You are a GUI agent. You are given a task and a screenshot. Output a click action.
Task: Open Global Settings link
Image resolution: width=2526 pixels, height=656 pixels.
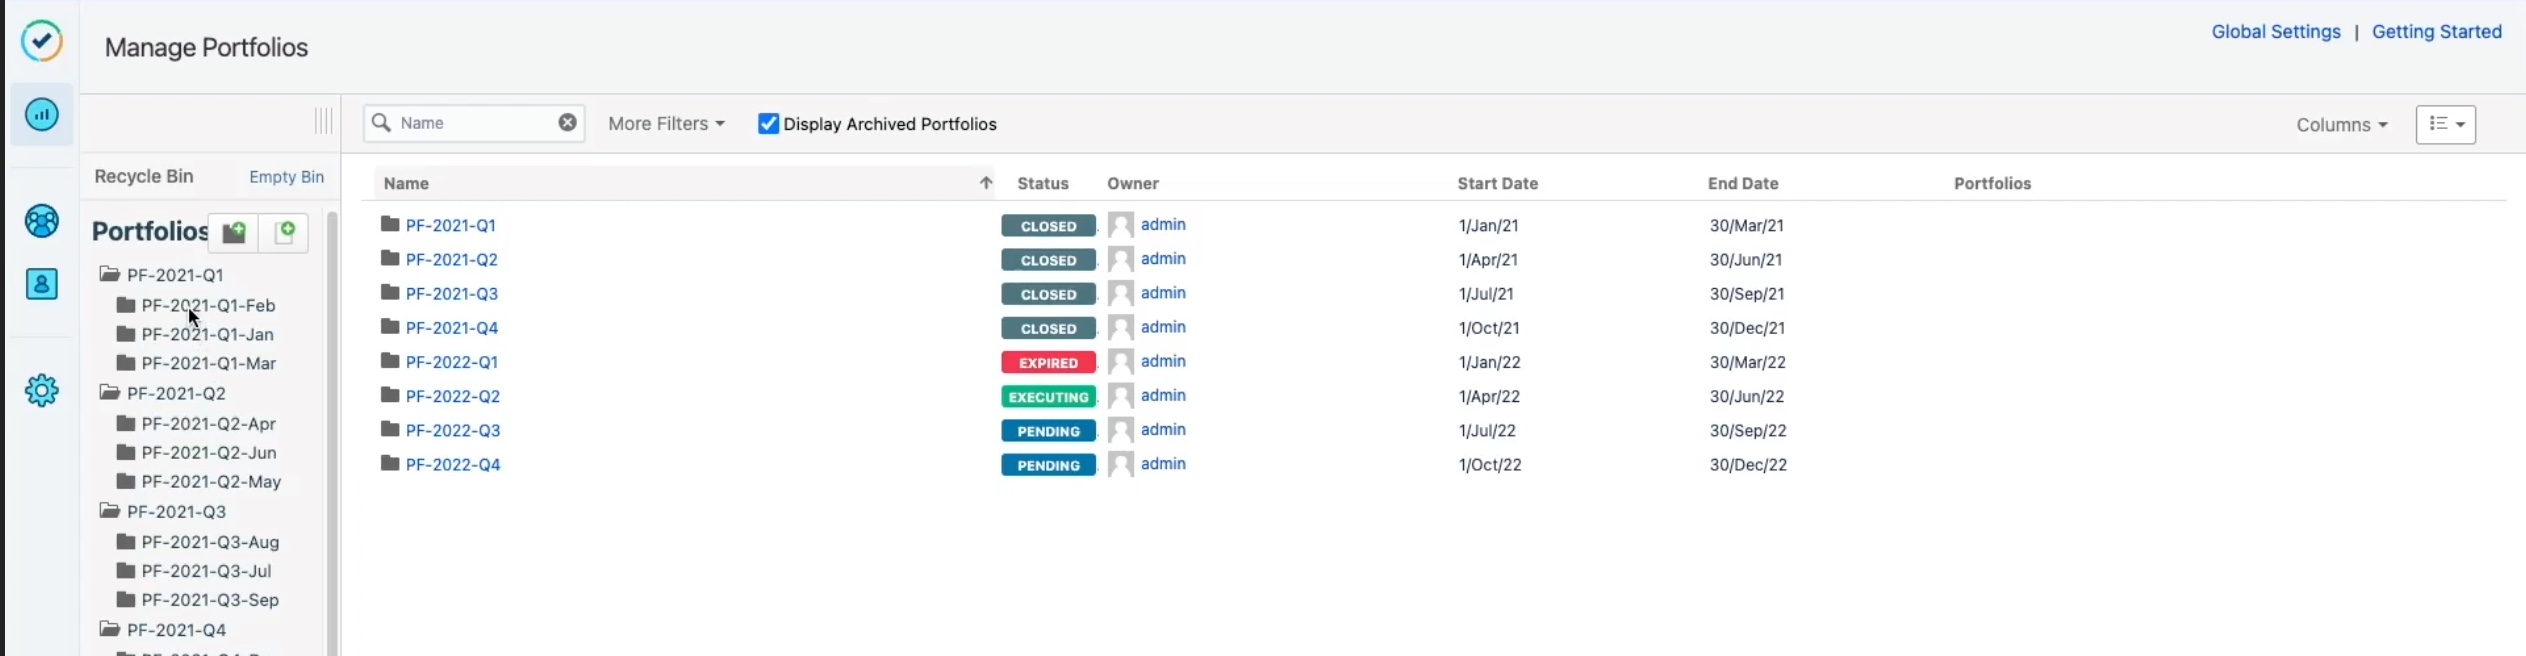click(x=2275, y=32)
